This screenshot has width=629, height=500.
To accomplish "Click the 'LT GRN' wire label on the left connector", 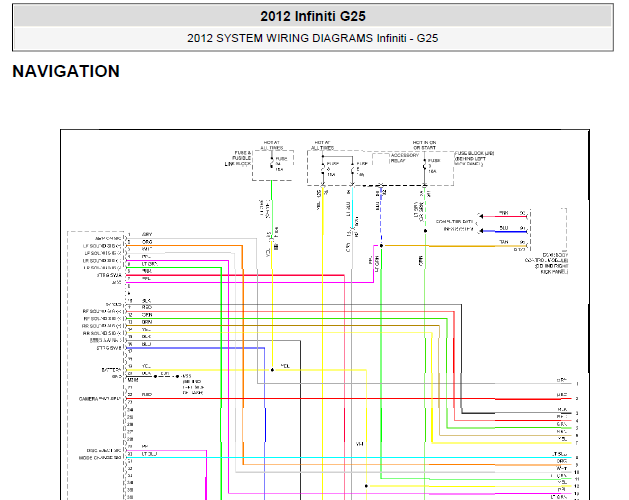I will tap(150, 264).
